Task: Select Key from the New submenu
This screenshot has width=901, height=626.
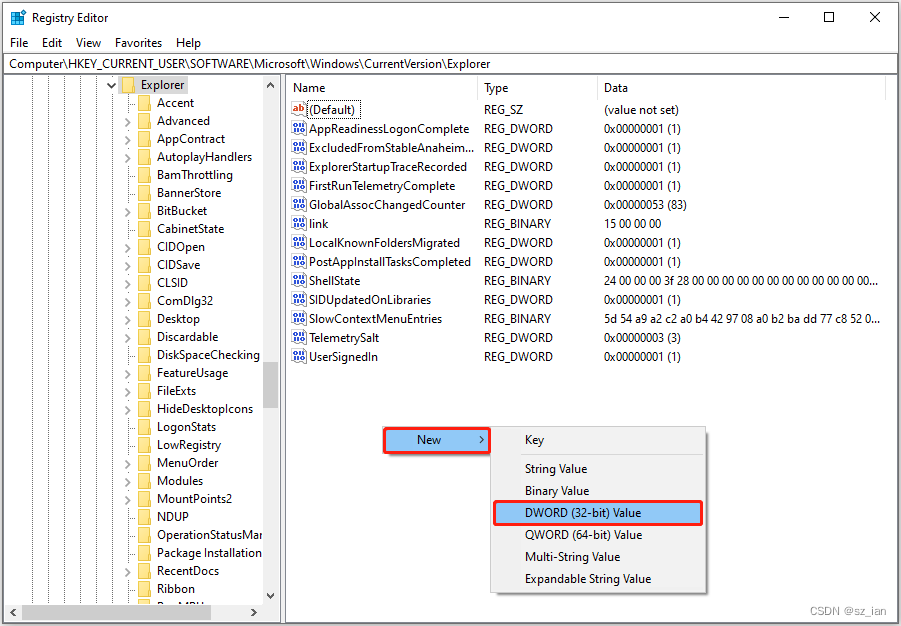Action: pos(598,440)
